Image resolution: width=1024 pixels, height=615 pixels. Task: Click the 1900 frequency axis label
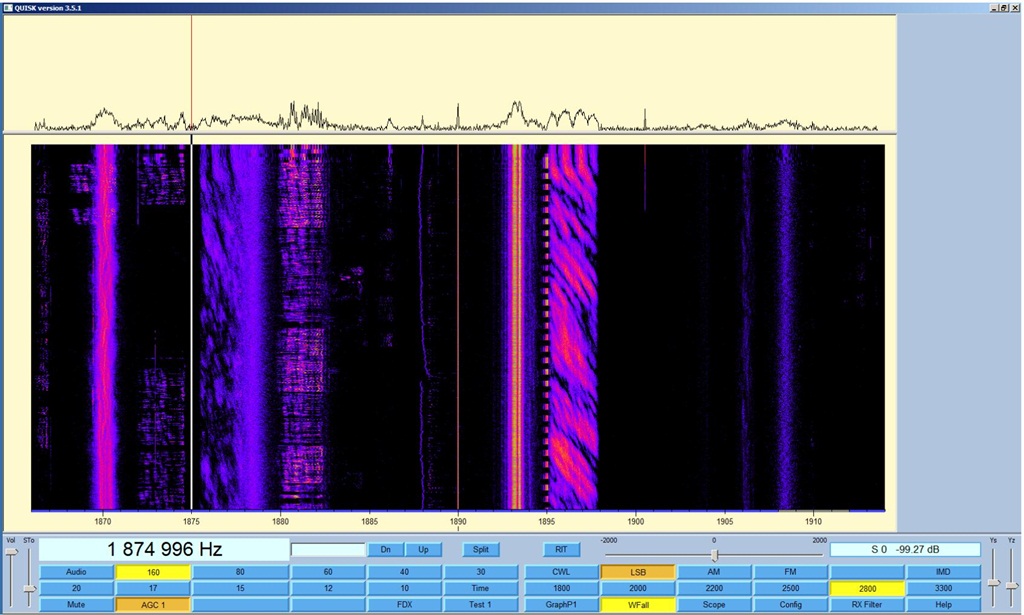(635, 522)
